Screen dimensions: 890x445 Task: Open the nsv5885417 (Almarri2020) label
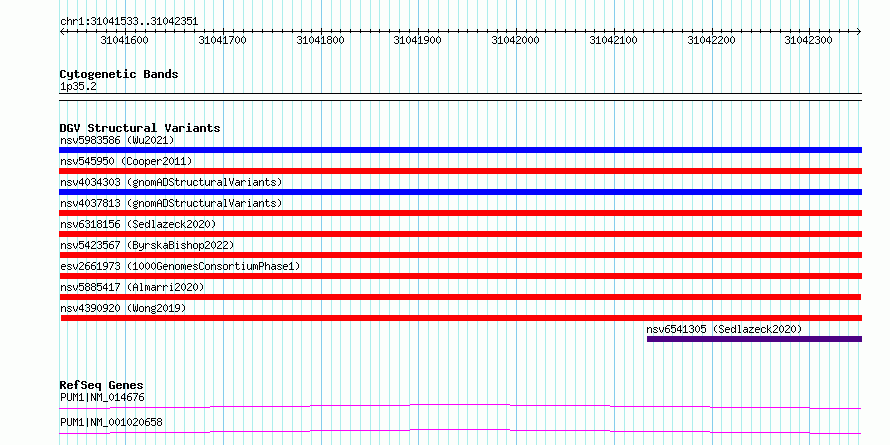132,287
